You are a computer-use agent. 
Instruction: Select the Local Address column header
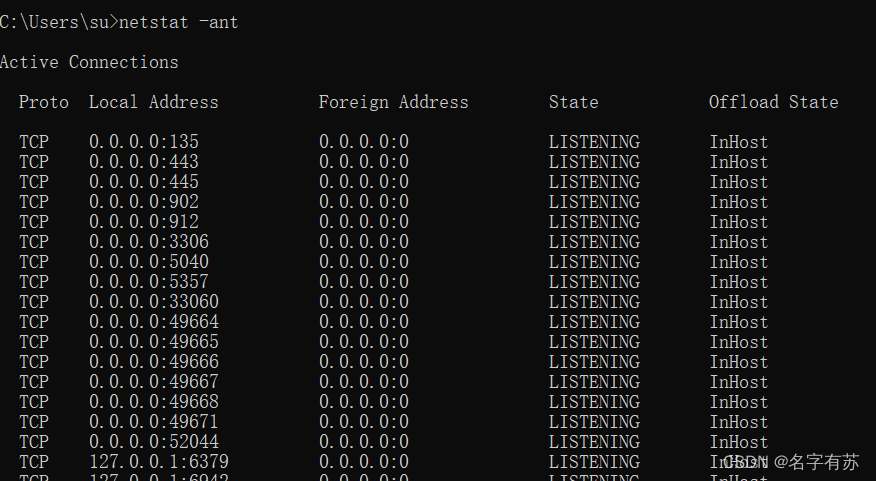[154, 102]
